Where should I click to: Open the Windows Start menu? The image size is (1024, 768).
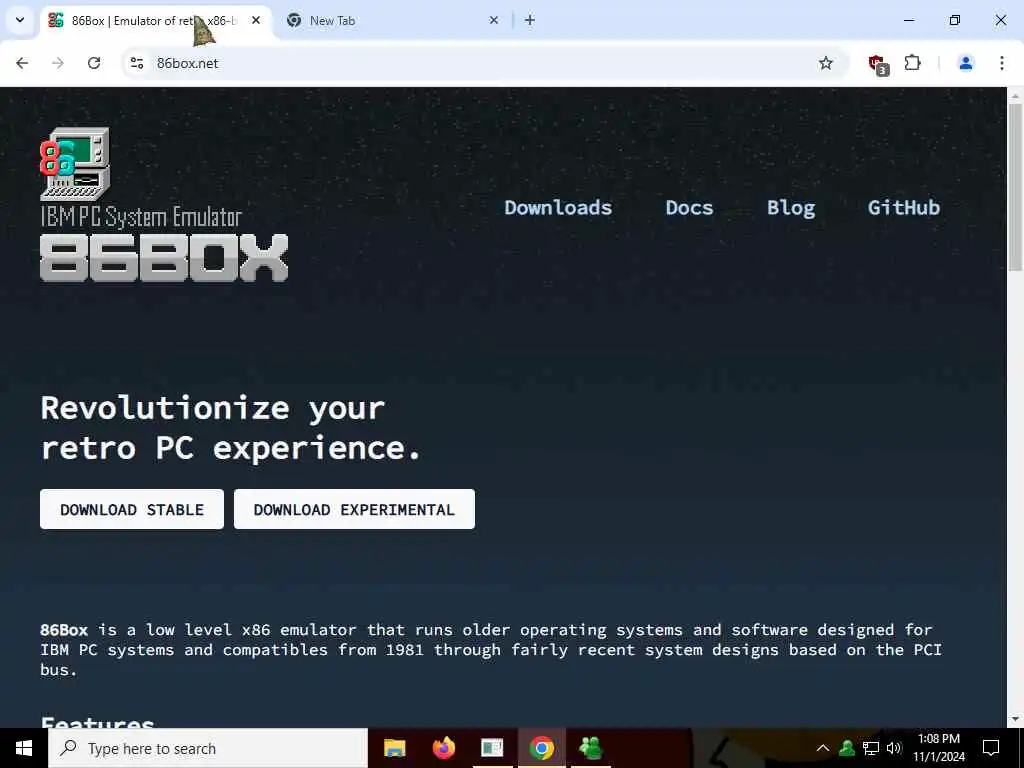point(24,748)
